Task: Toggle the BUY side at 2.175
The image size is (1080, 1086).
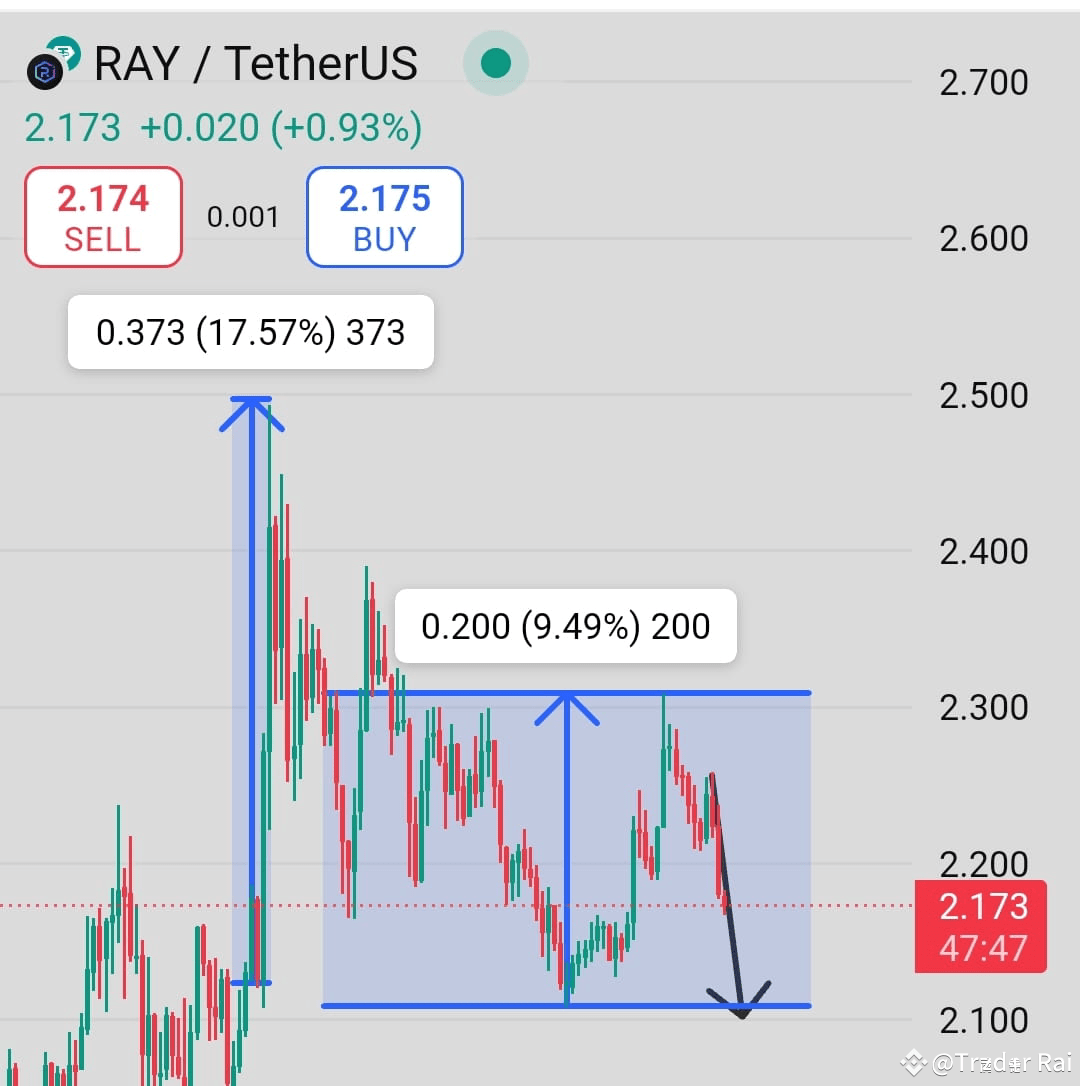Action: click(384, 217)
